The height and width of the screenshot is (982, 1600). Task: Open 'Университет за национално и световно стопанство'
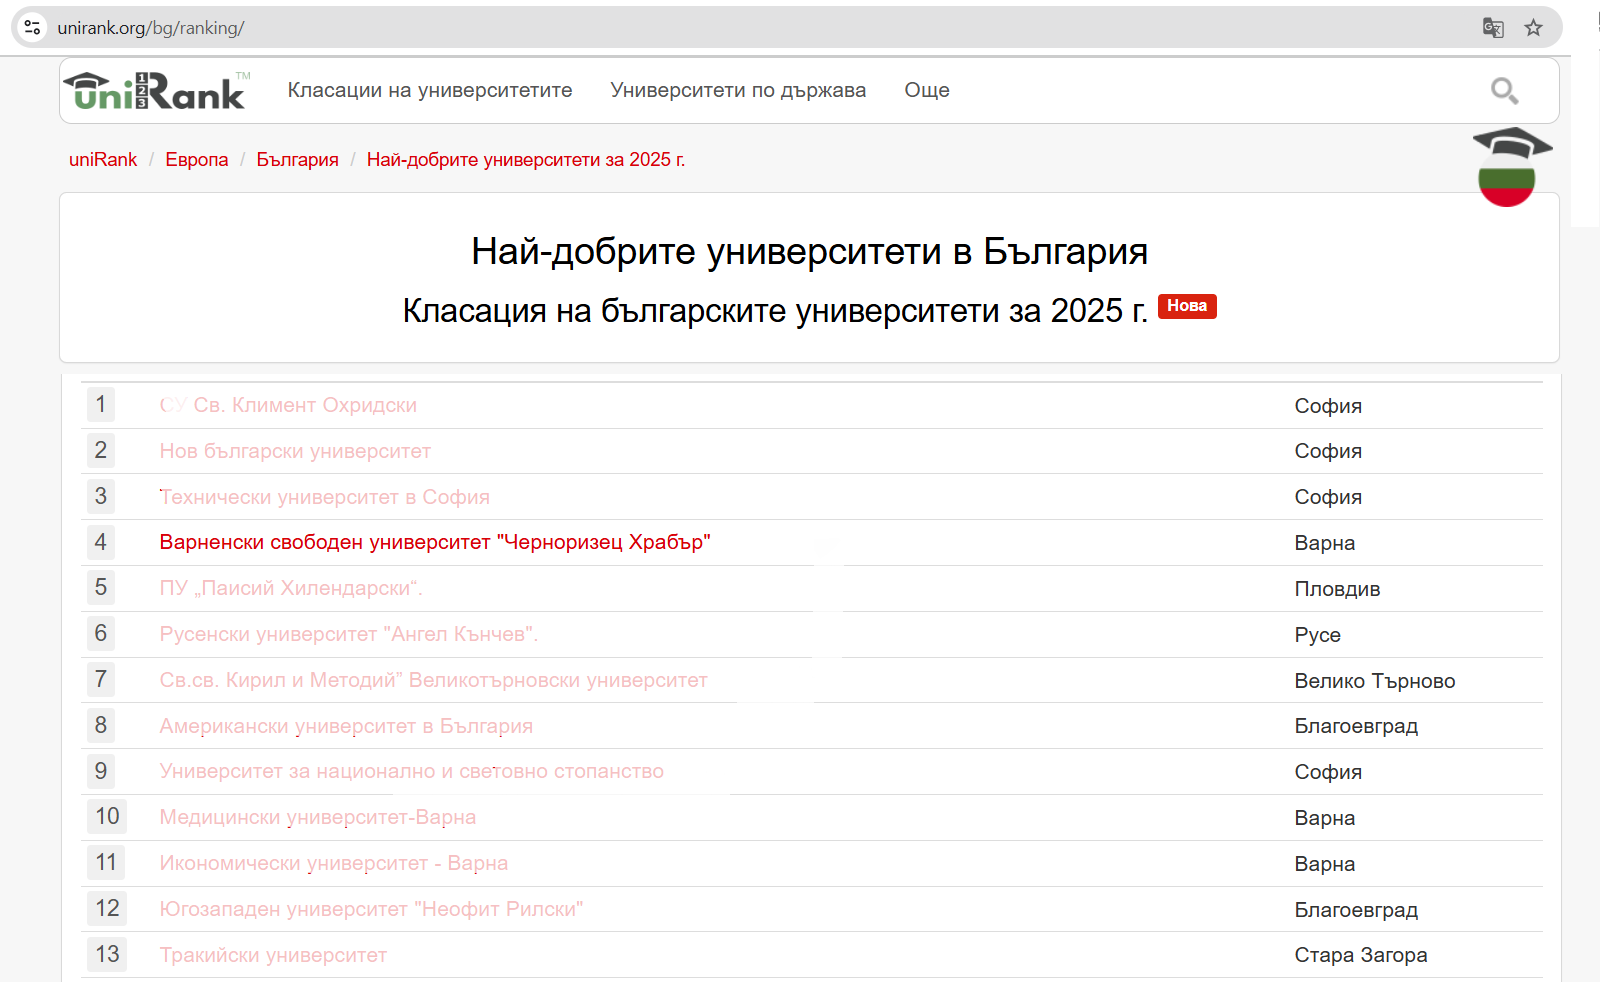tap(412, 772)
